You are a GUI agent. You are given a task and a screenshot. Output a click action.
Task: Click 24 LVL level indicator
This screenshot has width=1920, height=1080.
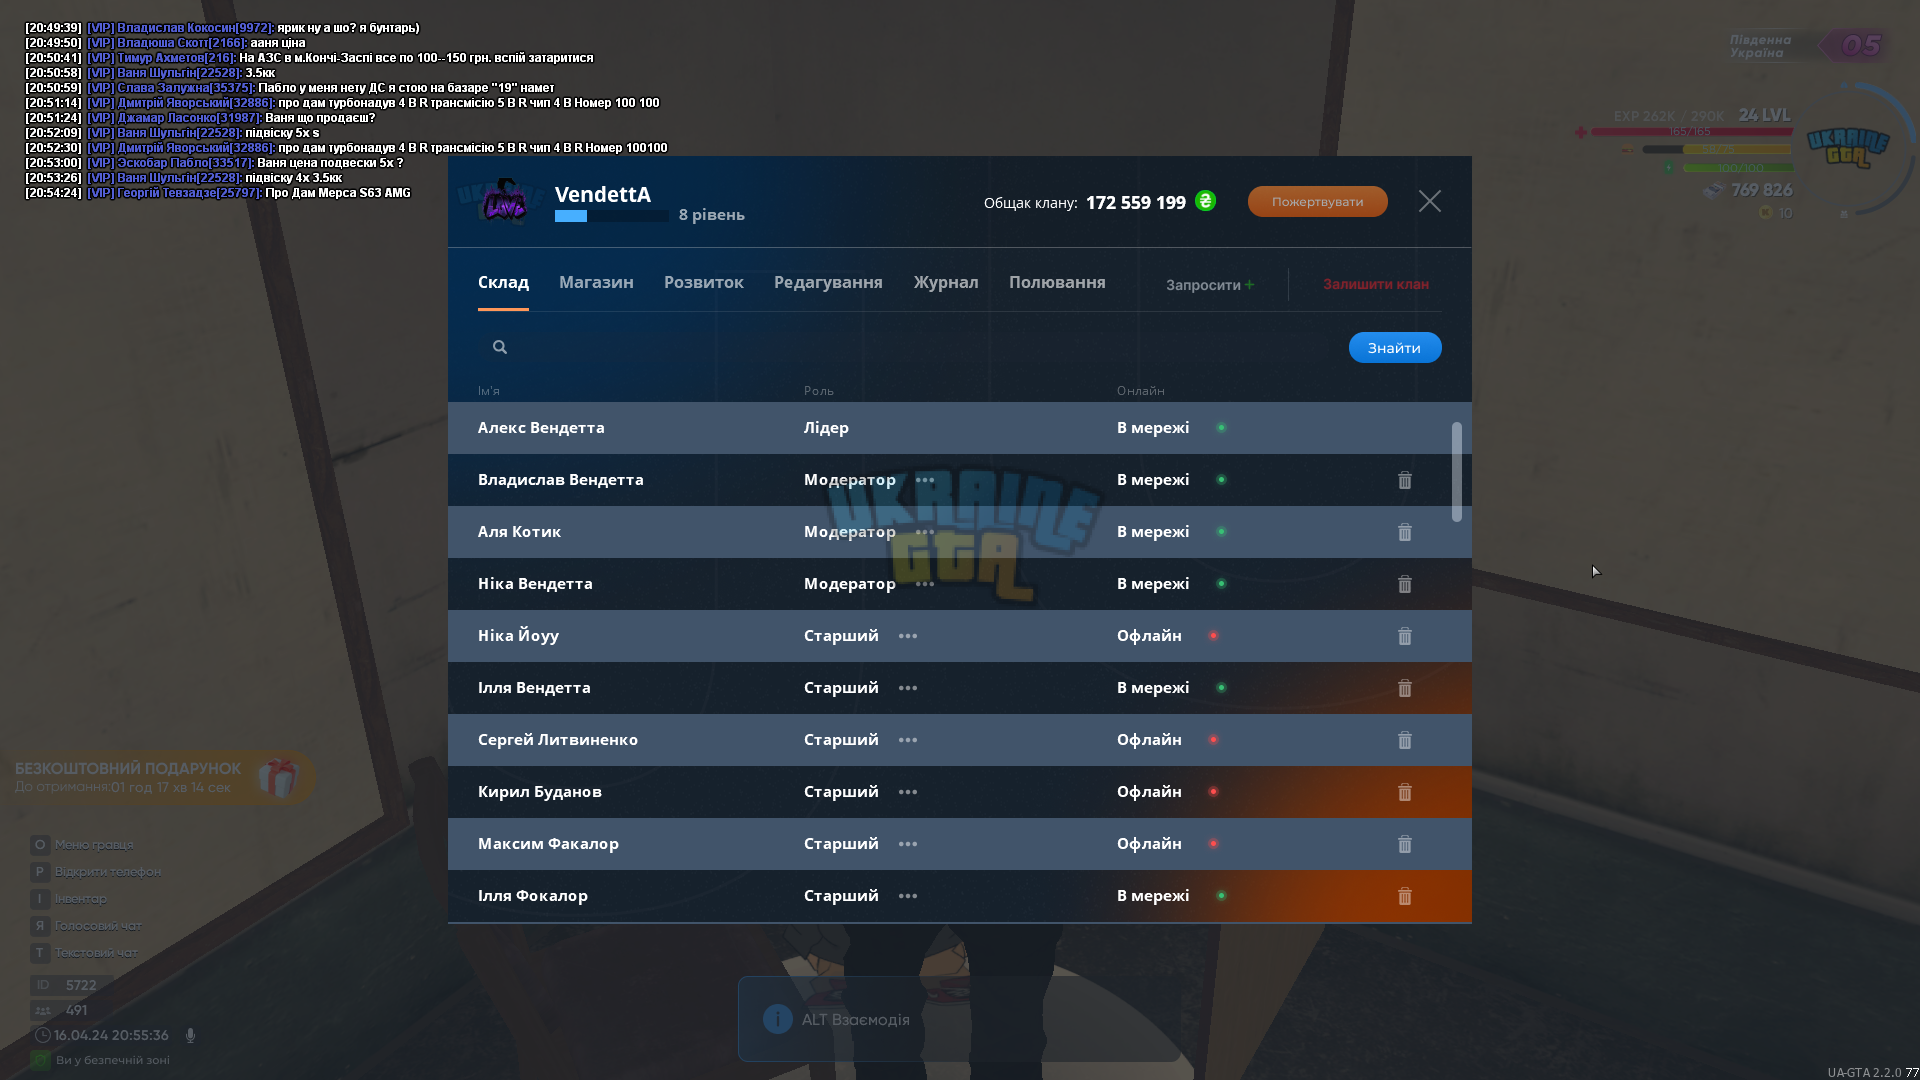1765,115
